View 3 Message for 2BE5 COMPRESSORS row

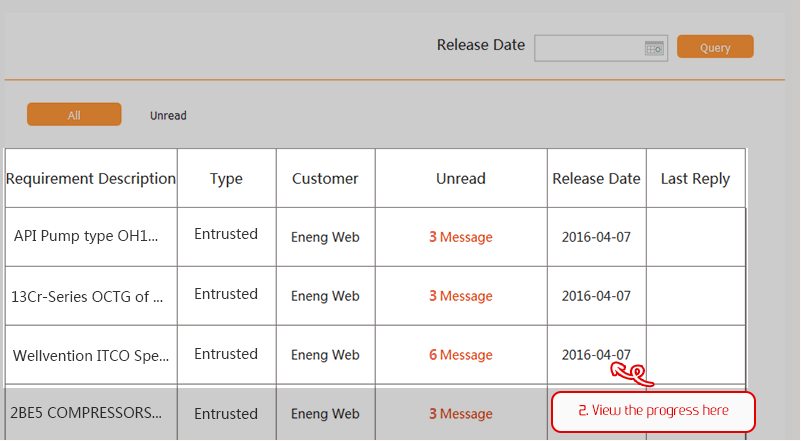[461, 413]
